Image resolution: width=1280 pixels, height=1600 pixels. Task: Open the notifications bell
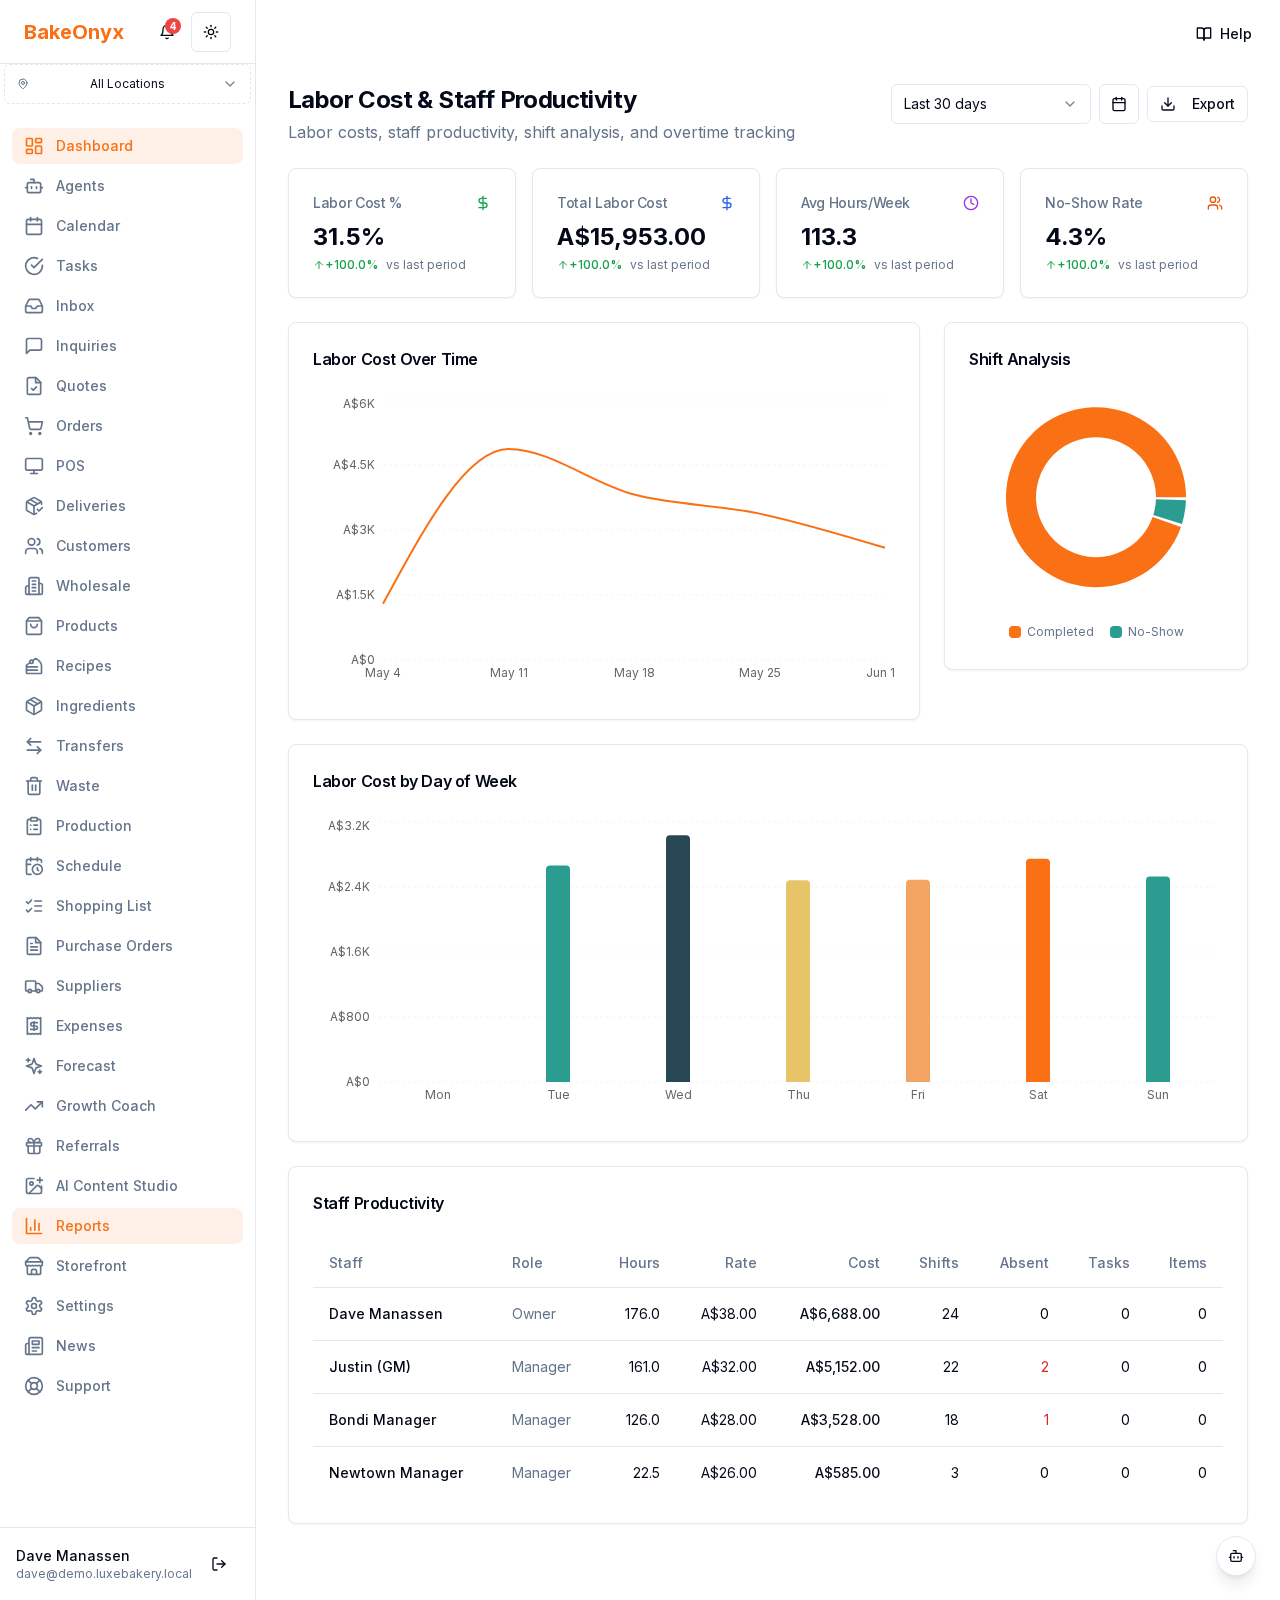coord(167,32)
